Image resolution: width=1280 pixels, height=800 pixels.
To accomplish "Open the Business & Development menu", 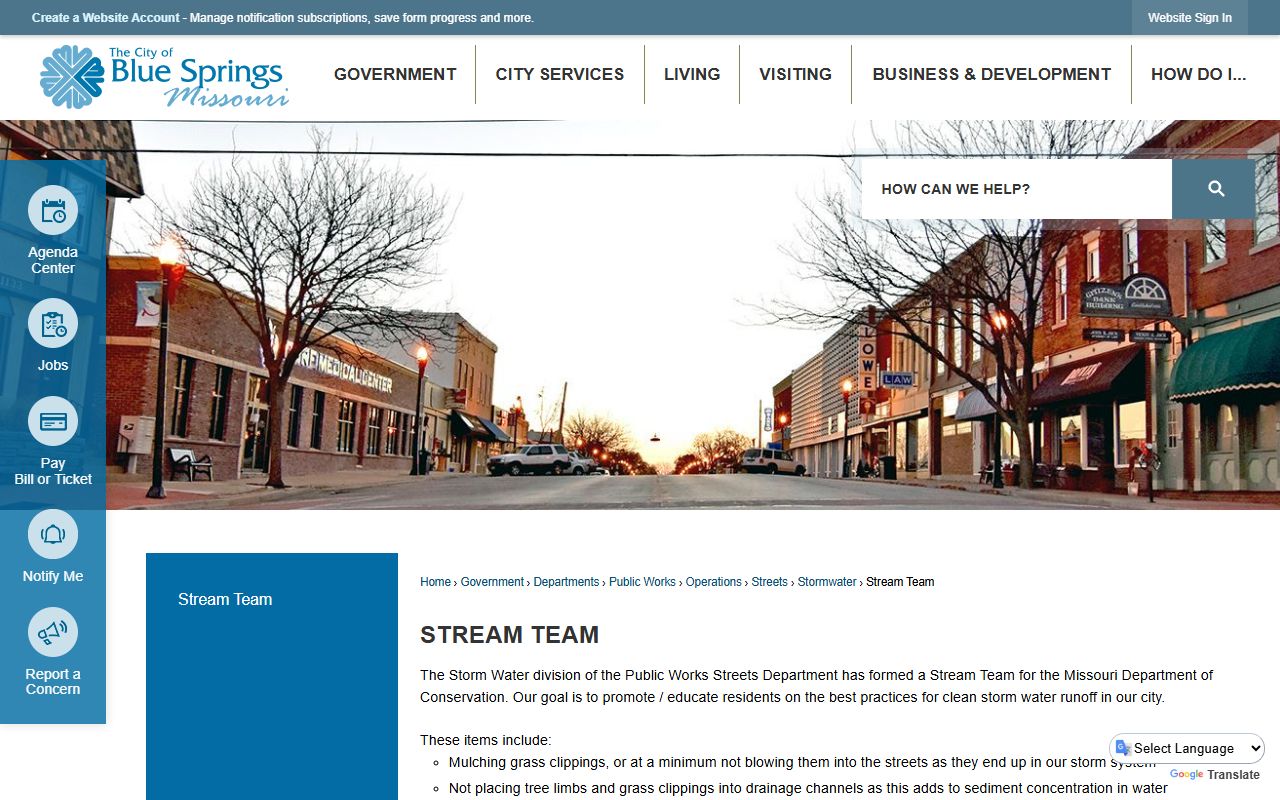I will pos(991,74).
